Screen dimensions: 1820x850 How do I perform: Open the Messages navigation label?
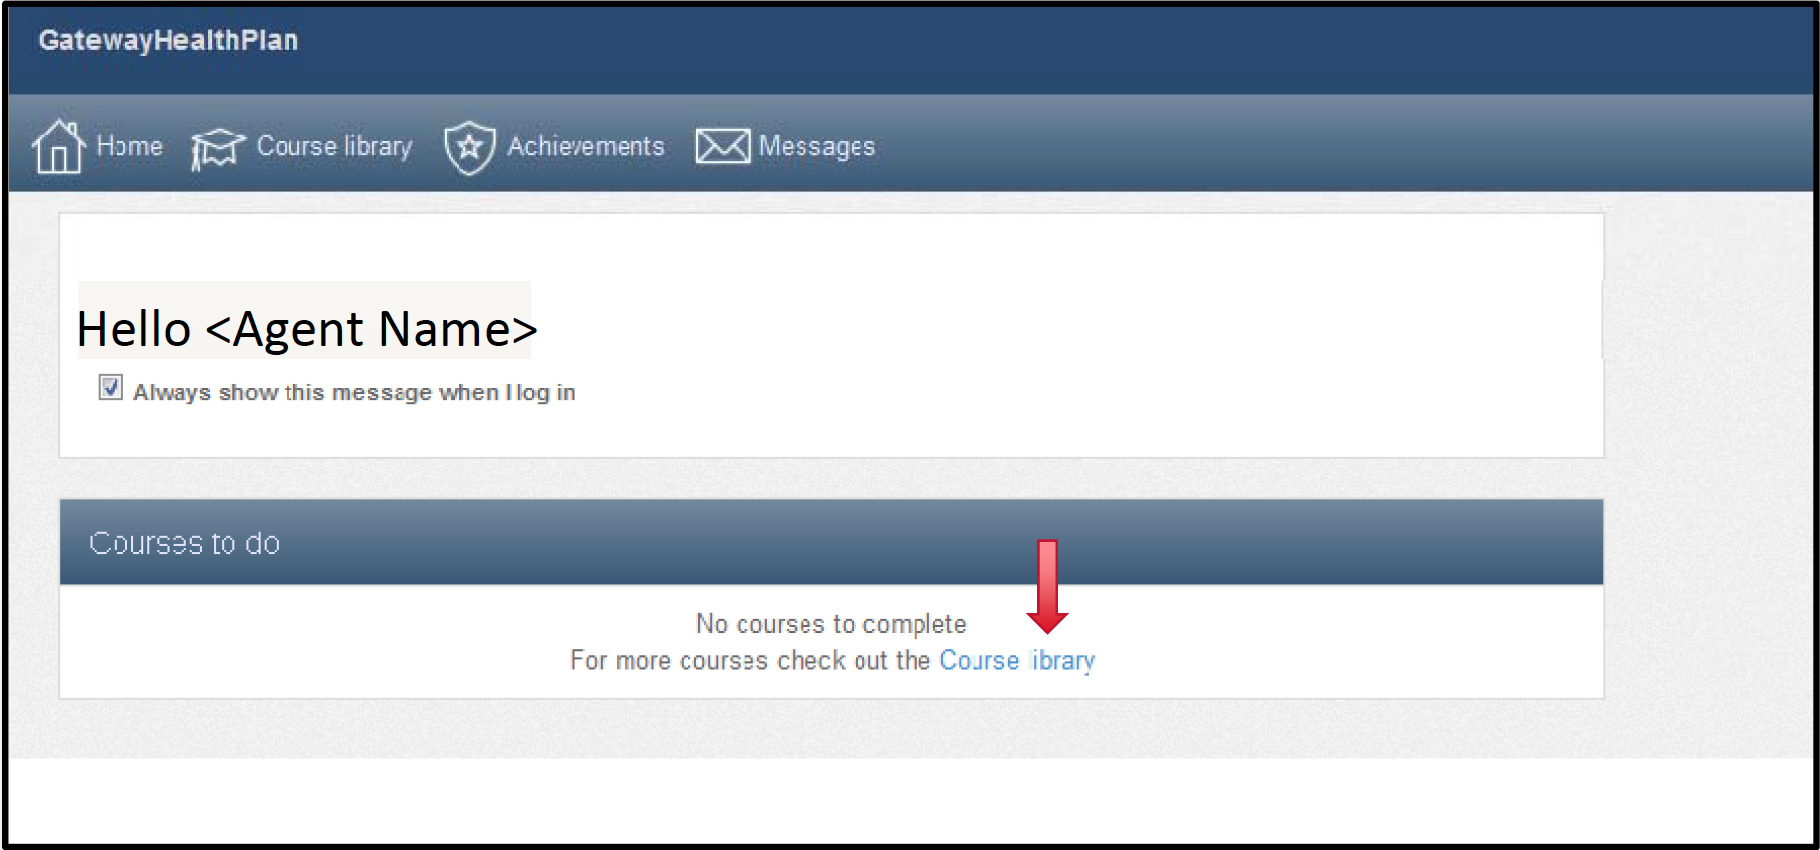point(816,147)
